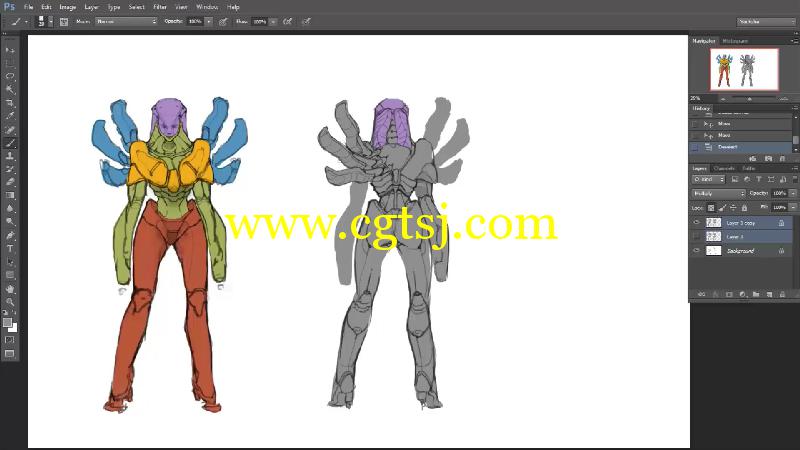Open layer Fill dropdown arrow
This screenshot has height=450, width=800.
tap(793, 208)
